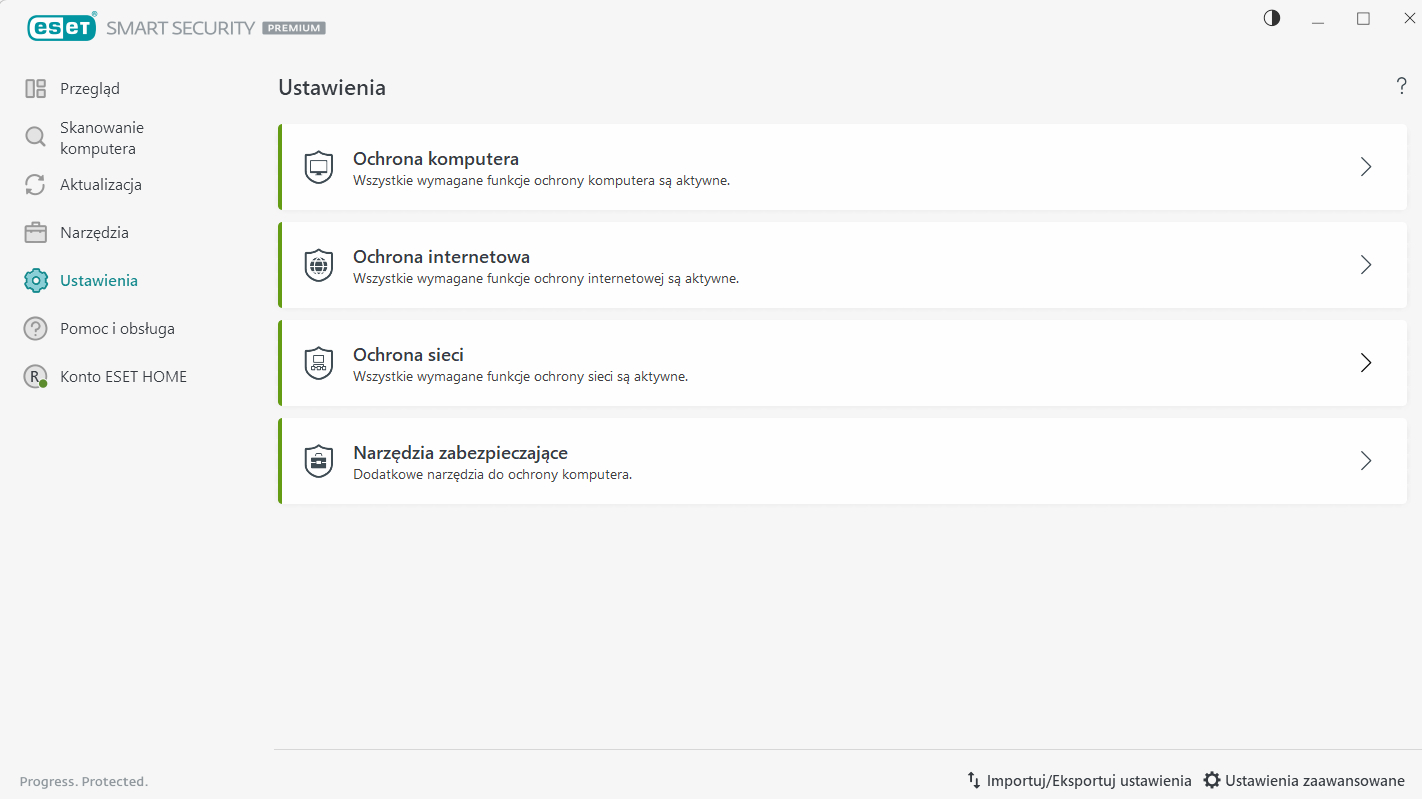Screen dimensions: 1422x799
Task: Click the Konto ESET HOME avatar icon
Action: 35,377
